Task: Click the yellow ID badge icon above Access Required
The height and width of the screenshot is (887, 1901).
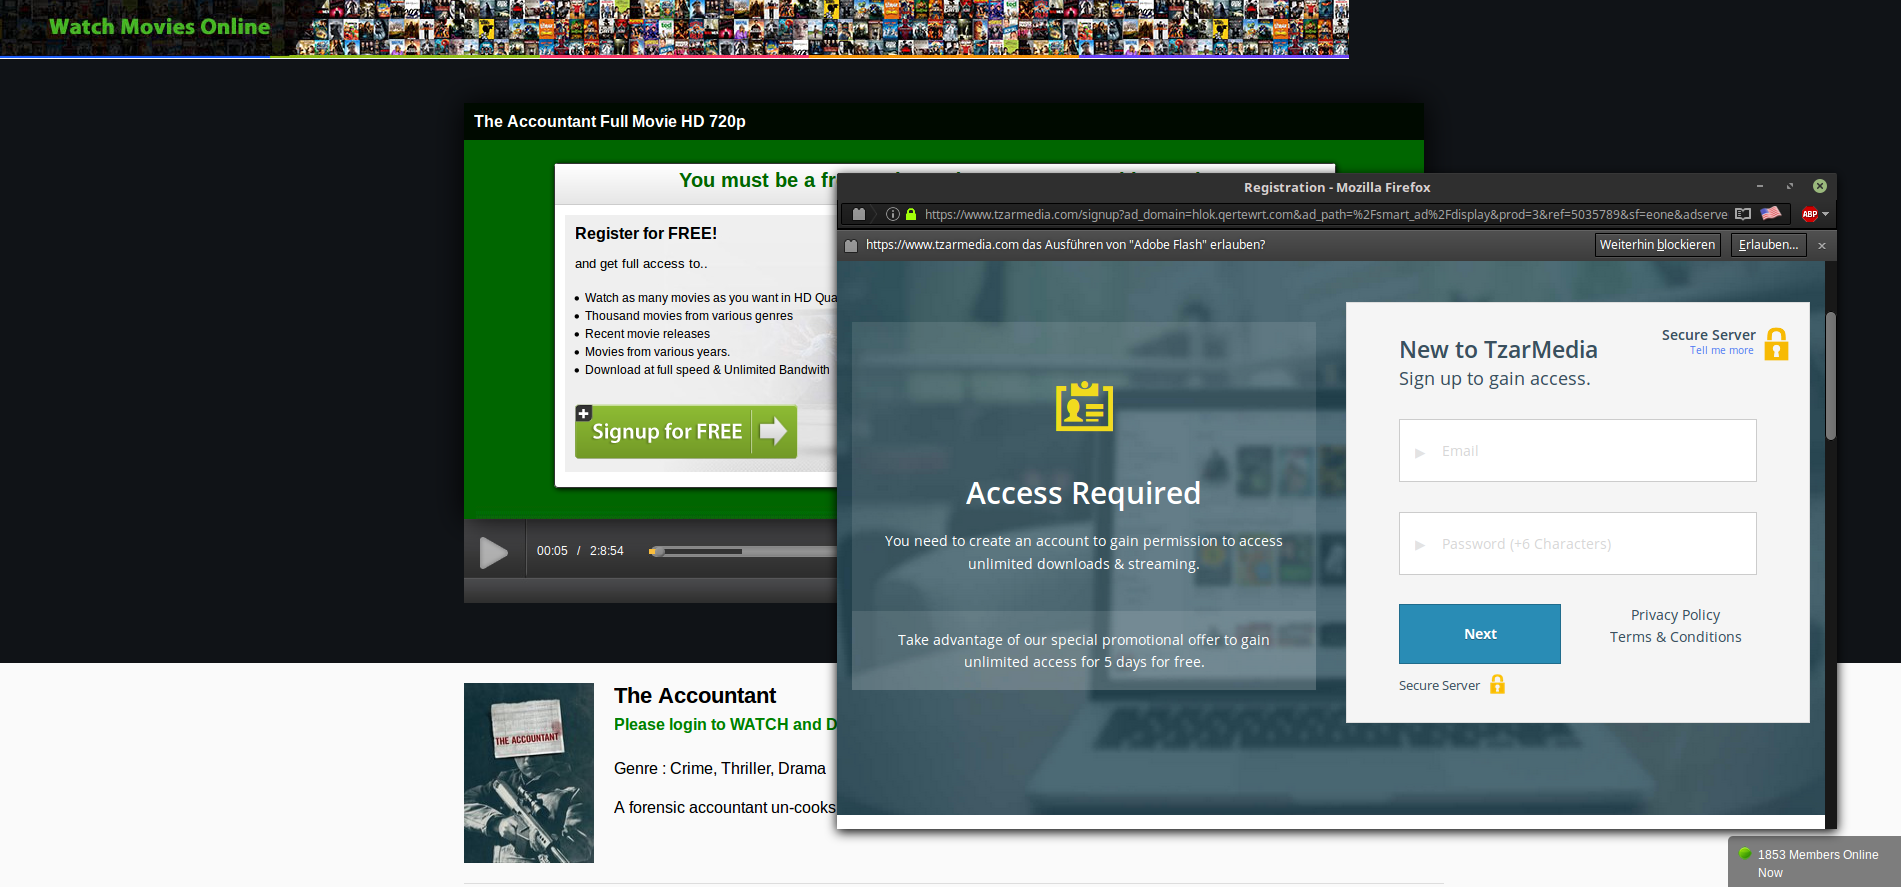Action: [1084, 406]
